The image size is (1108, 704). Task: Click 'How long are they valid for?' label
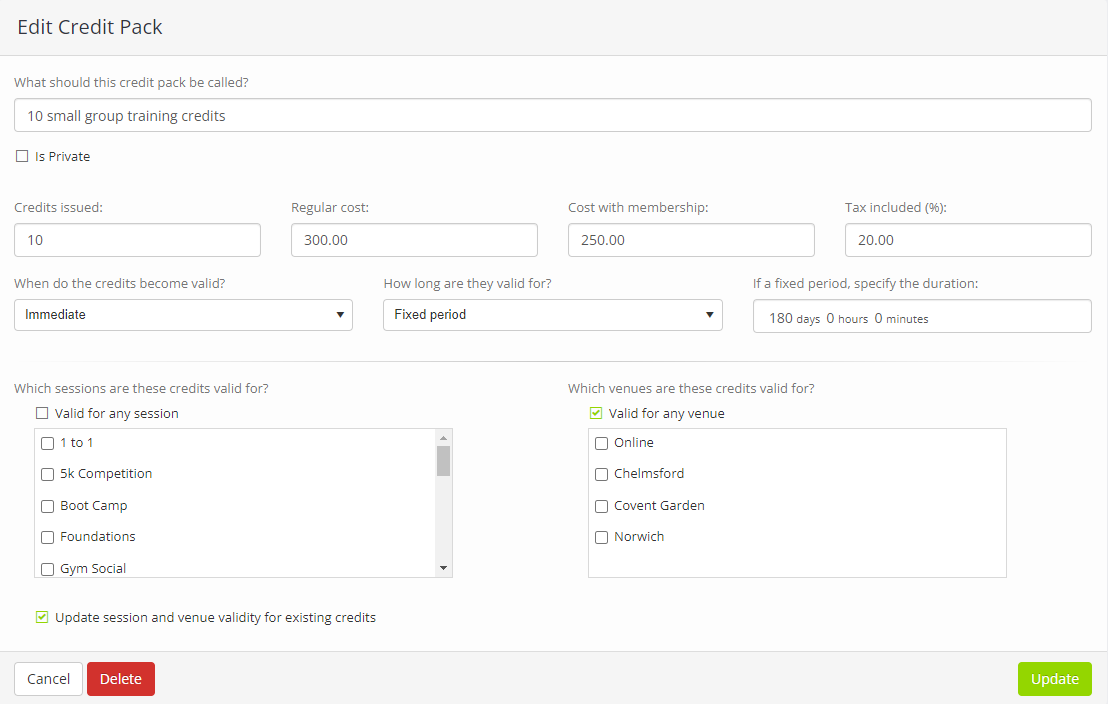tap(468, 283)
